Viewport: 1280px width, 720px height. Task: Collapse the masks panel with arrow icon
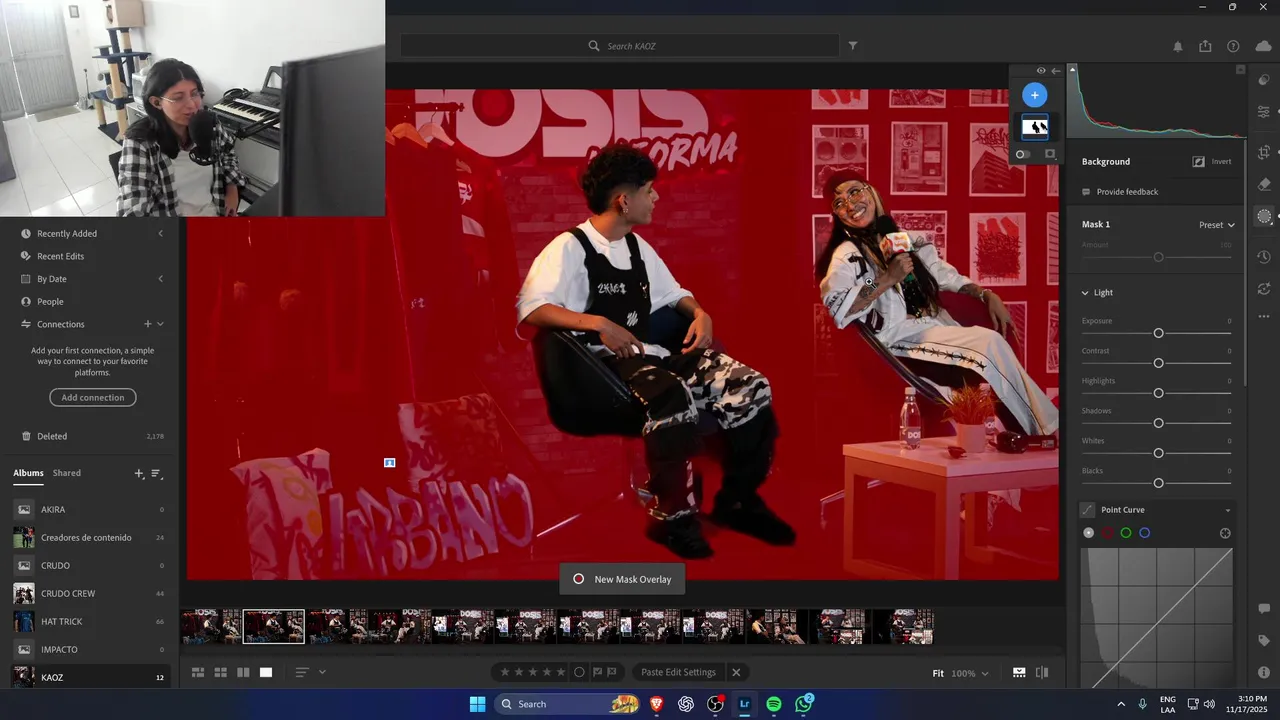click(1056, 71)
